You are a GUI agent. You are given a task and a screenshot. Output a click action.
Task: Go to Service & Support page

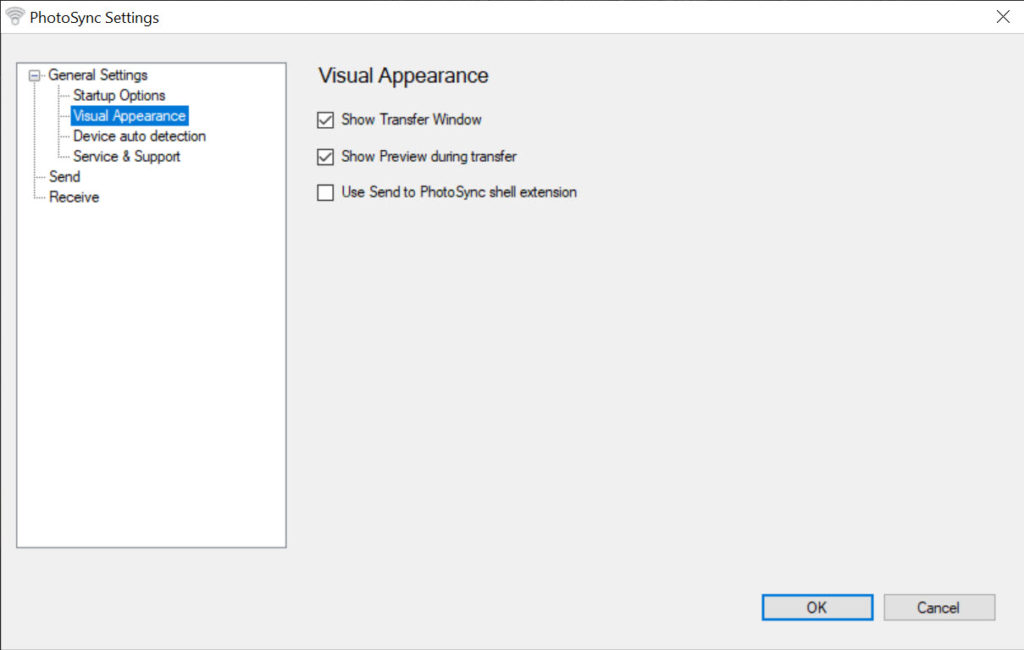pos(127,156)
